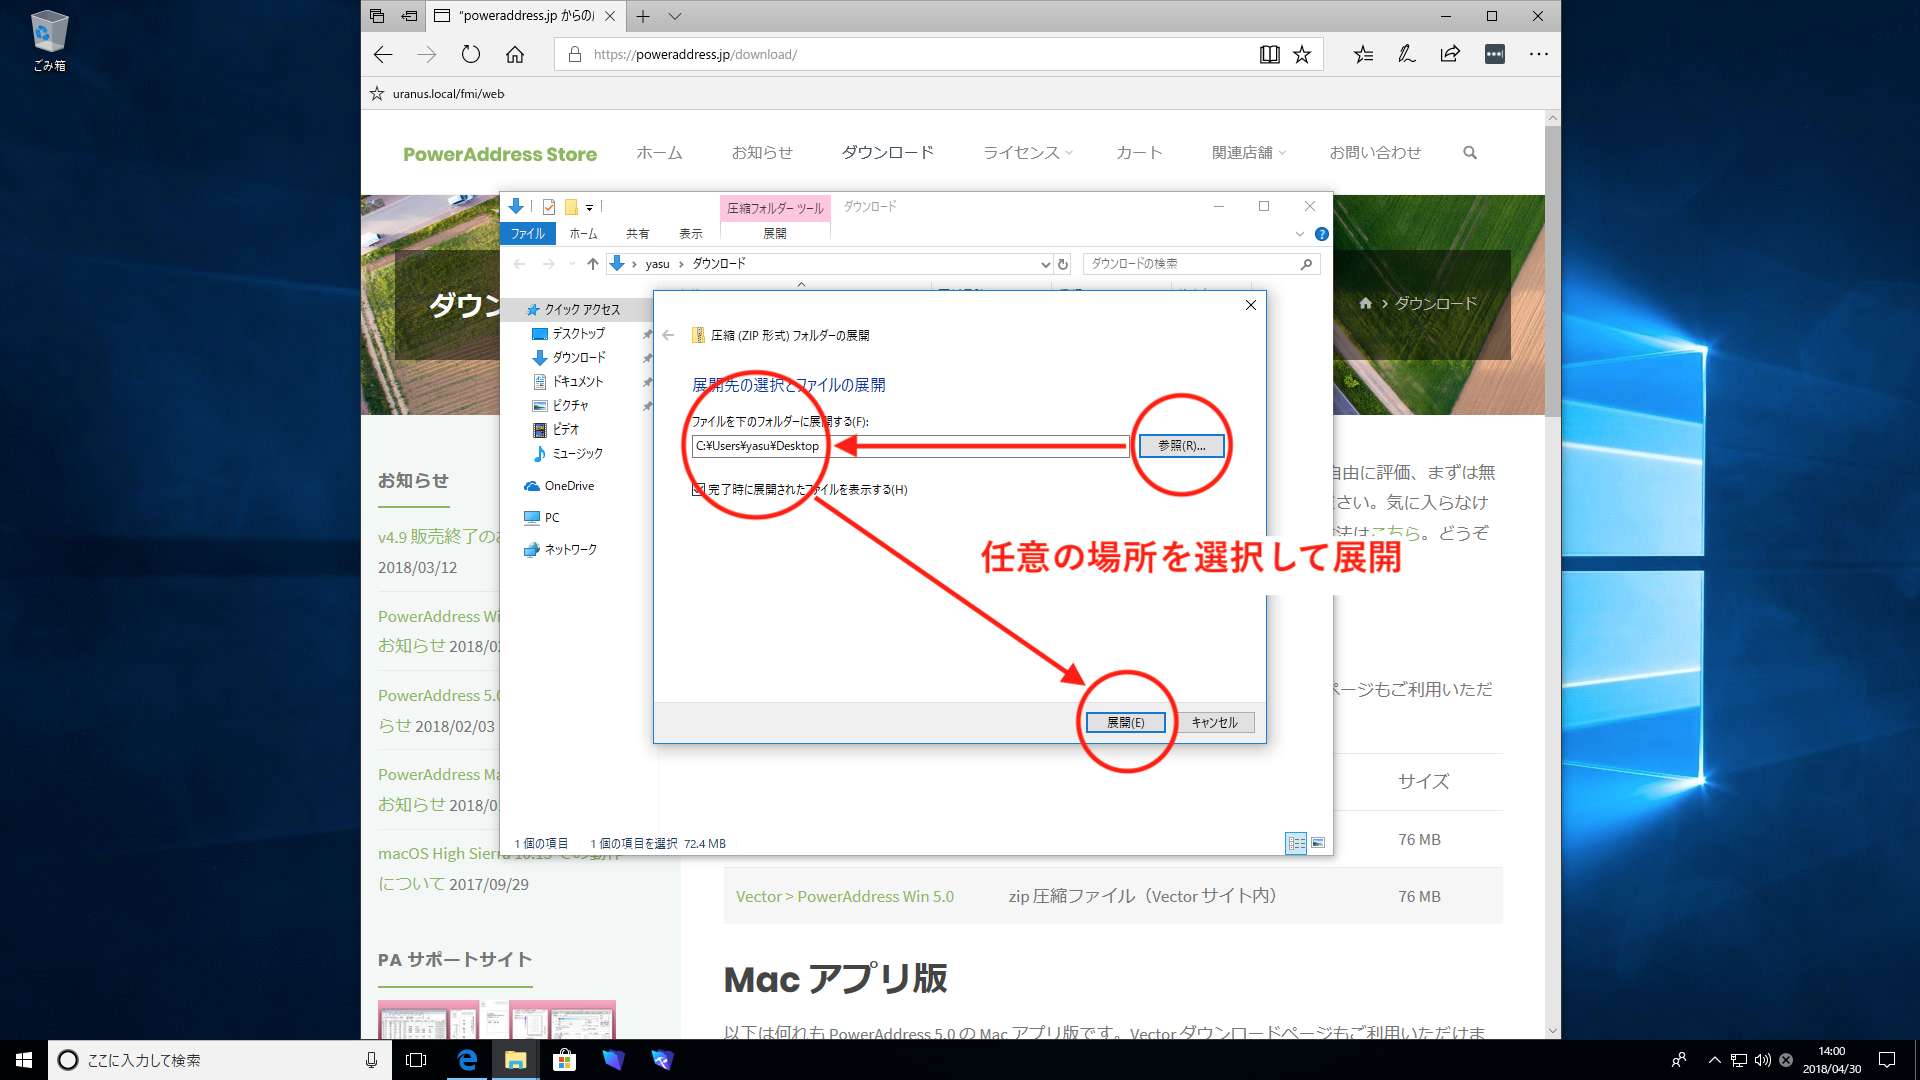Click the 展開(E) extract button

(1125, 722)
